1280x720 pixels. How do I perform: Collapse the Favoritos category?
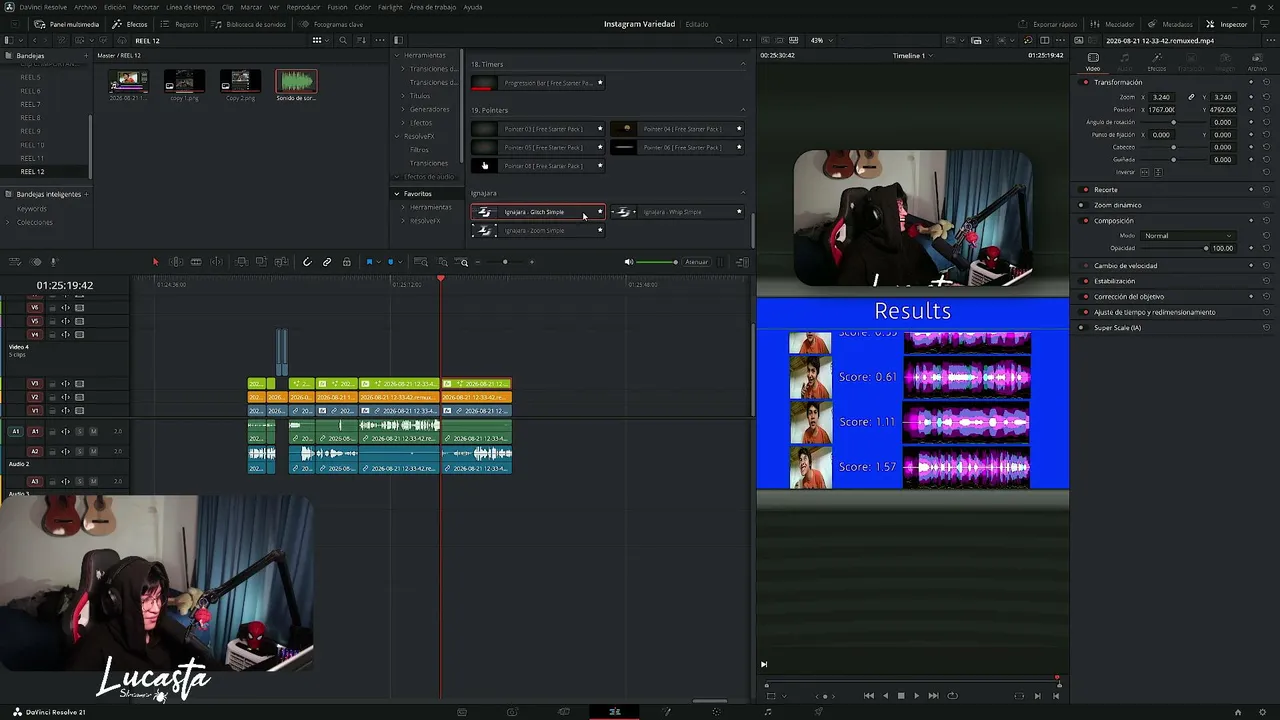click(397, 194)
